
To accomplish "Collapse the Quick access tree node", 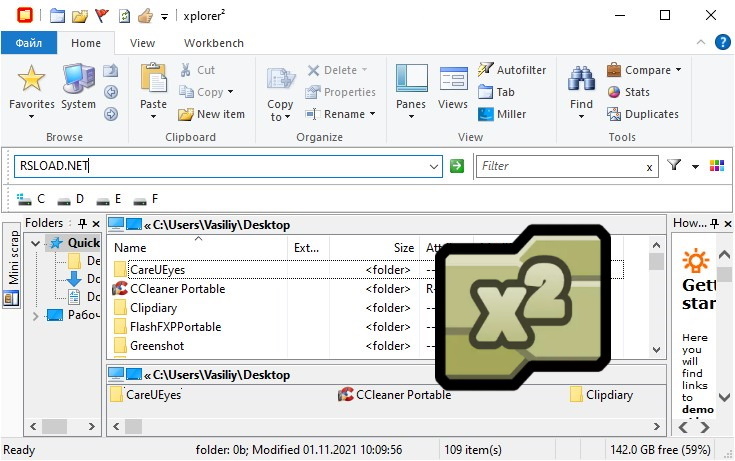I will [x=35, y=243].
